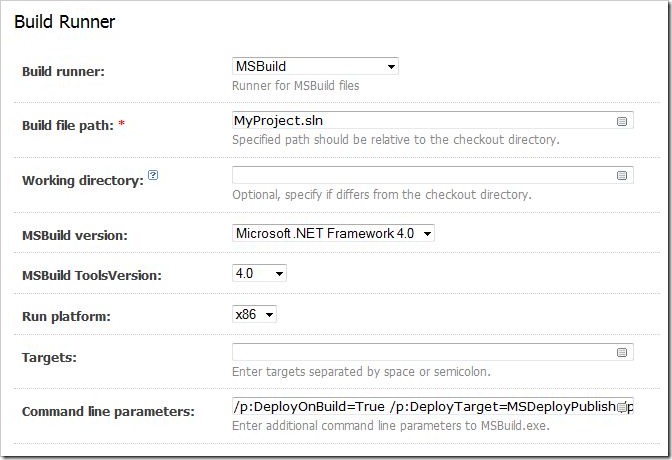Click the Build Runner section heading

tap(65, 22)
